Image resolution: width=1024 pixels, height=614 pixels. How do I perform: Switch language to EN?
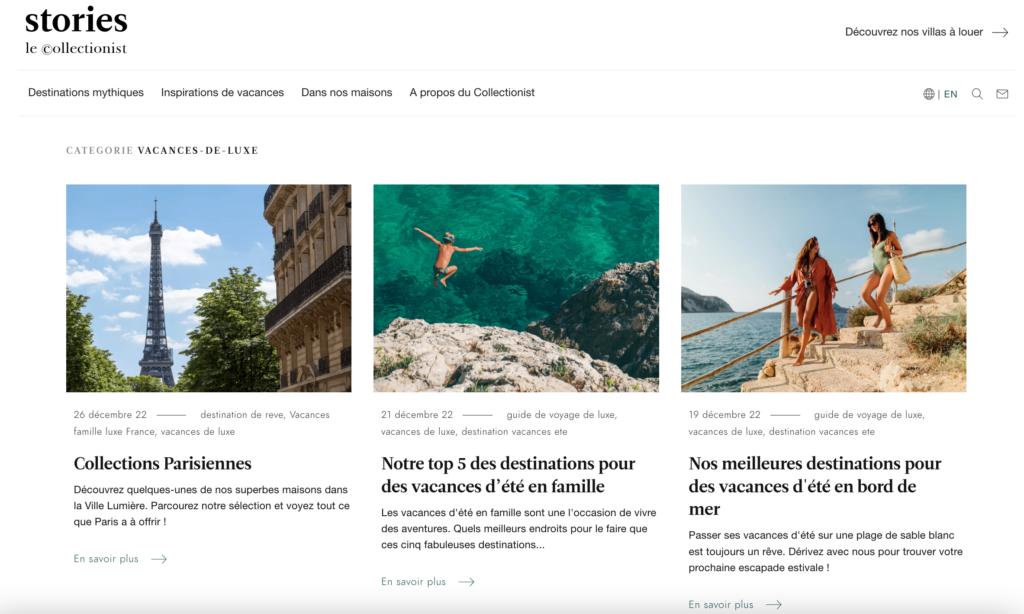point(950,94)
